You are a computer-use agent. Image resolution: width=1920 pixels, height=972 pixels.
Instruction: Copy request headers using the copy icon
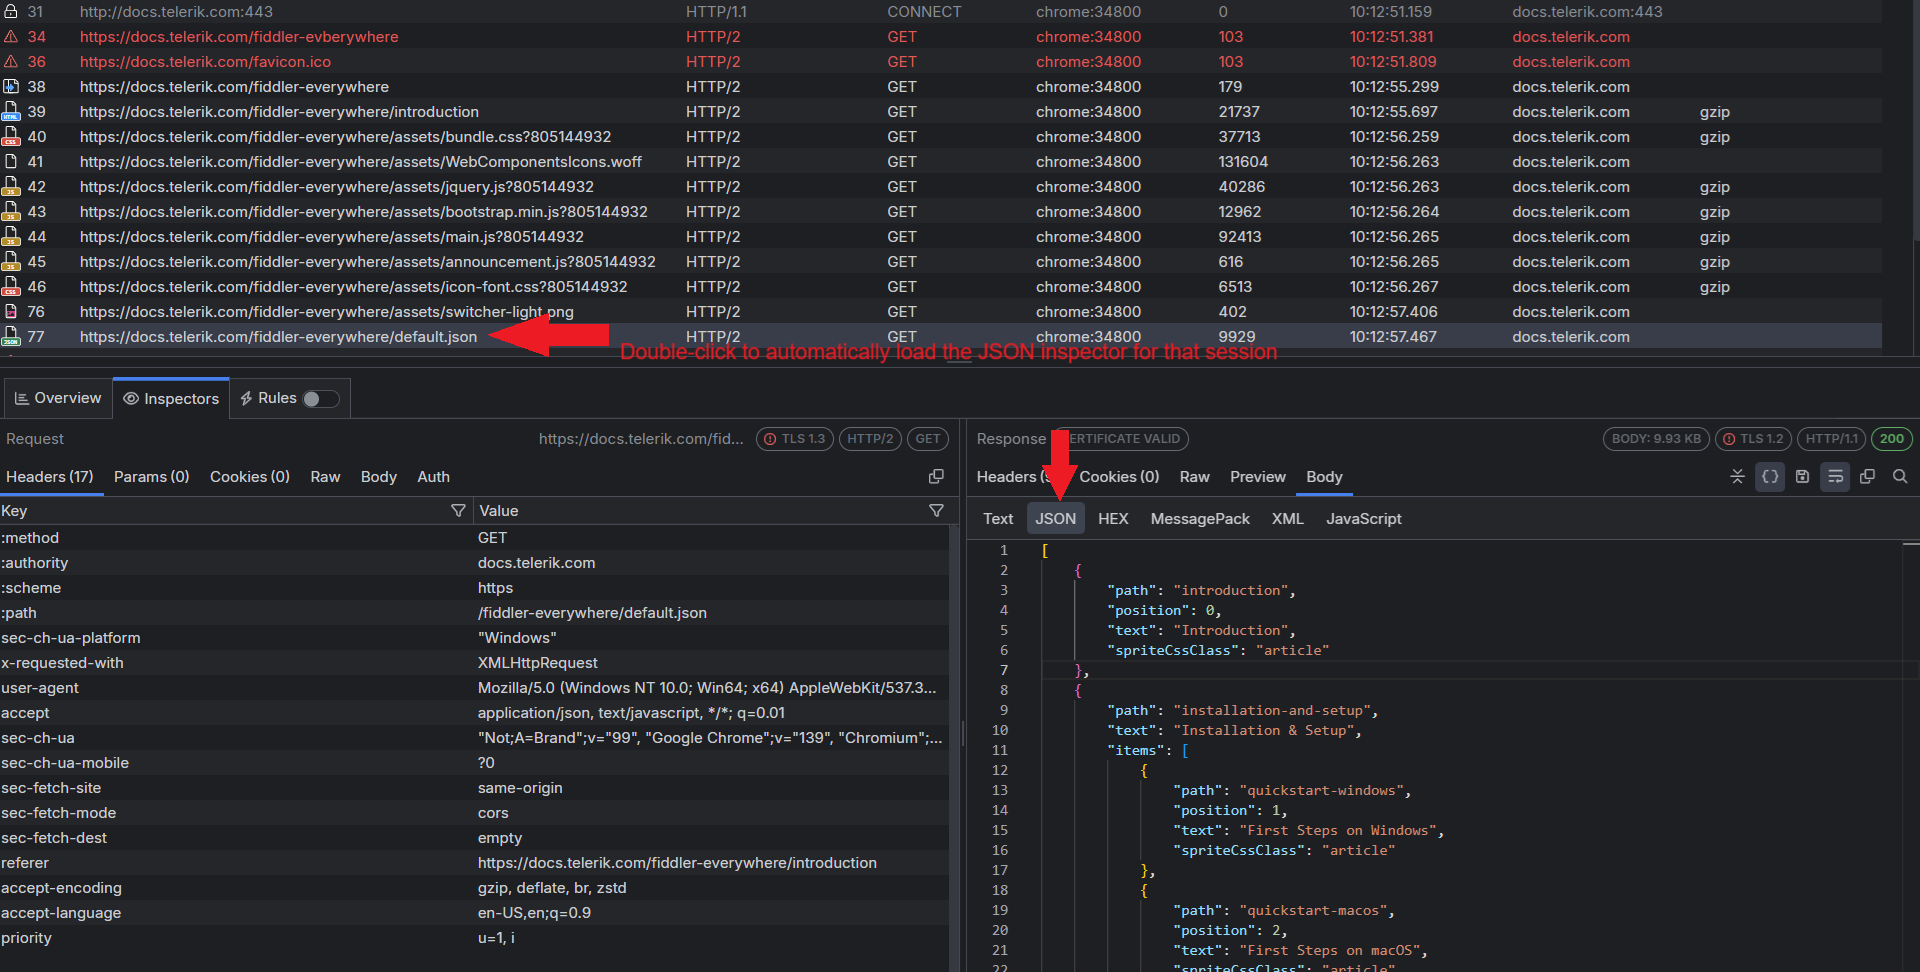click(936, 477)
